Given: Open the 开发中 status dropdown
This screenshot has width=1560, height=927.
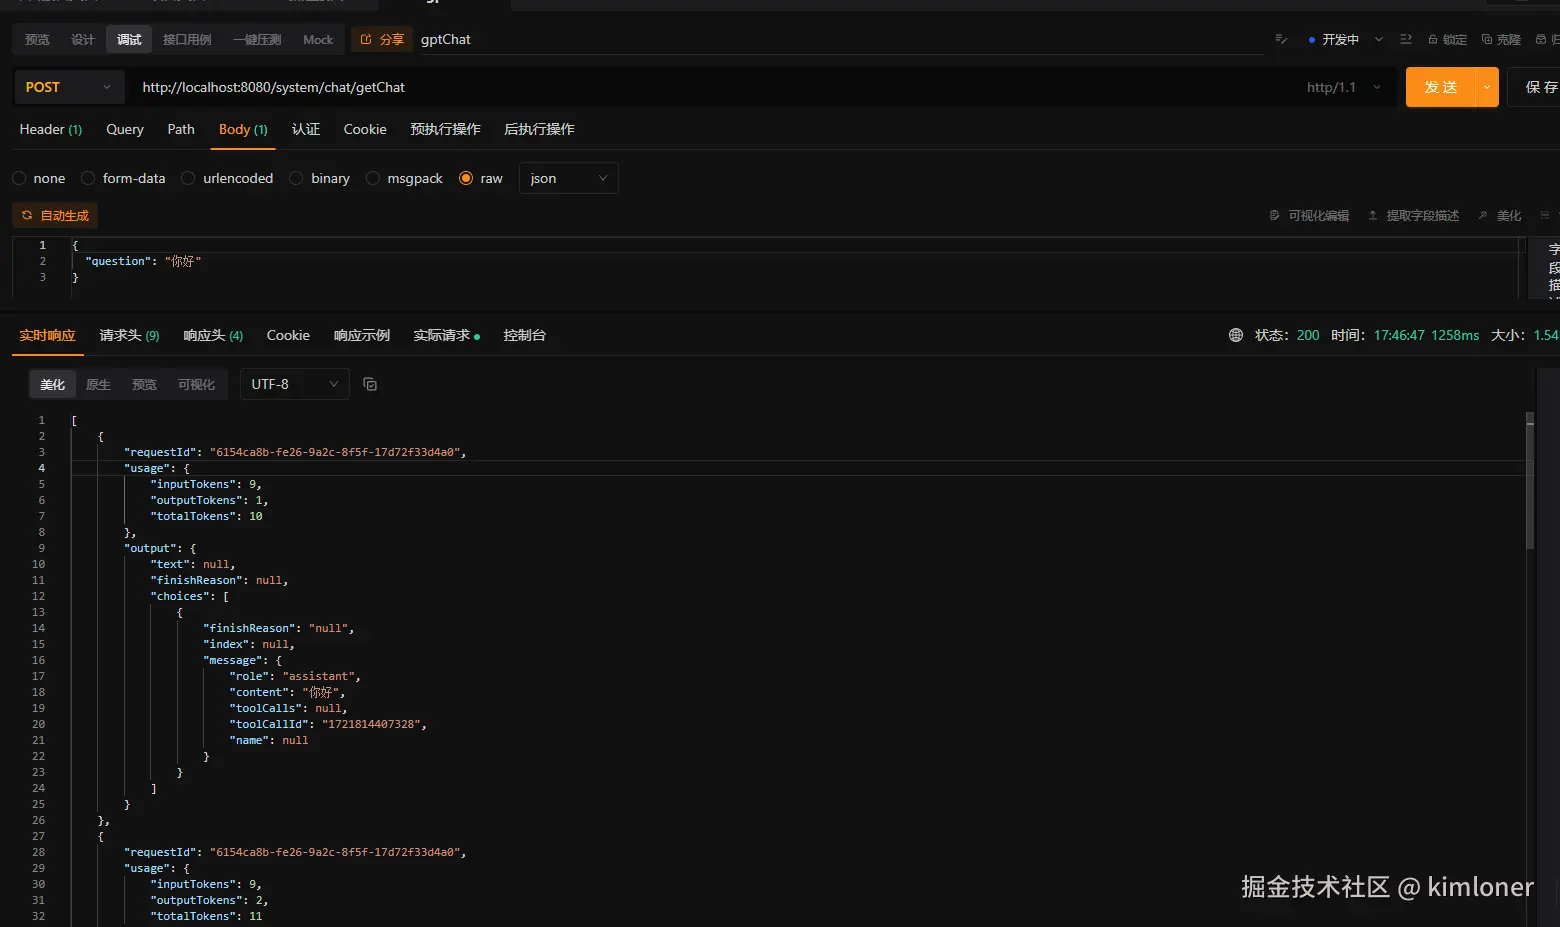Looking at the screenshot, I should (x=1346, y=39).
